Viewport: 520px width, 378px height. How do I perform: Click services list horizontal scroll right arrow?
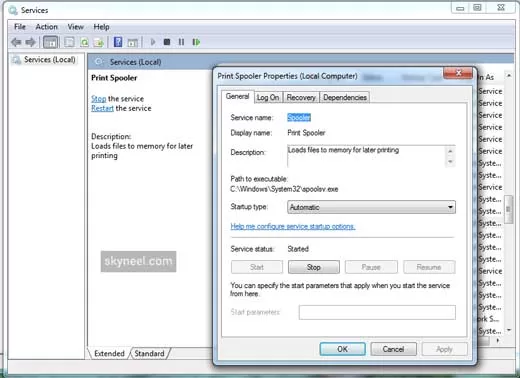(498, 341)
